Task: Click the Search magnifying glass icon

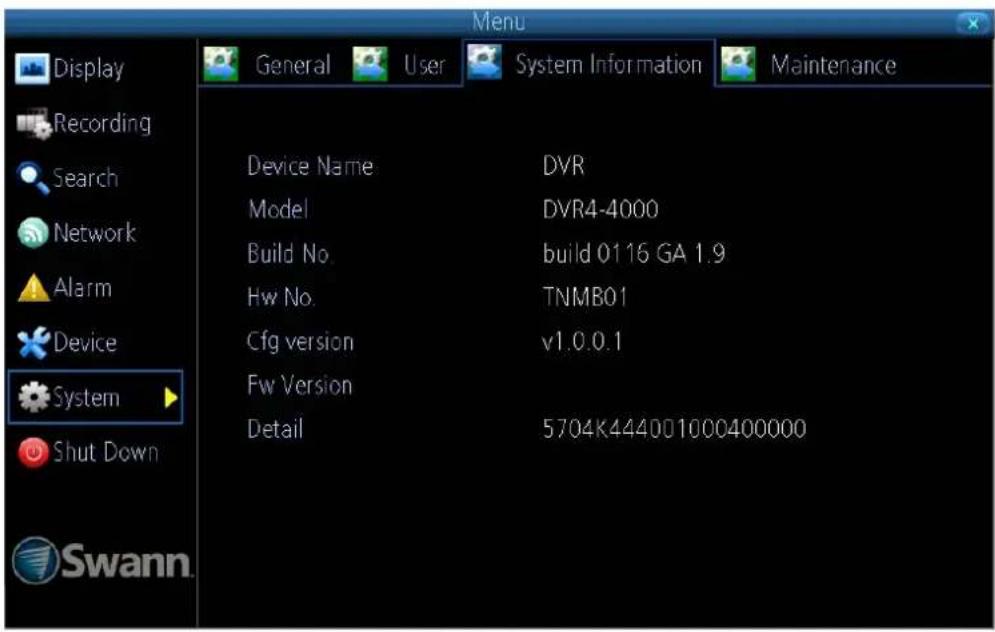Action: [x=33, y=178]
